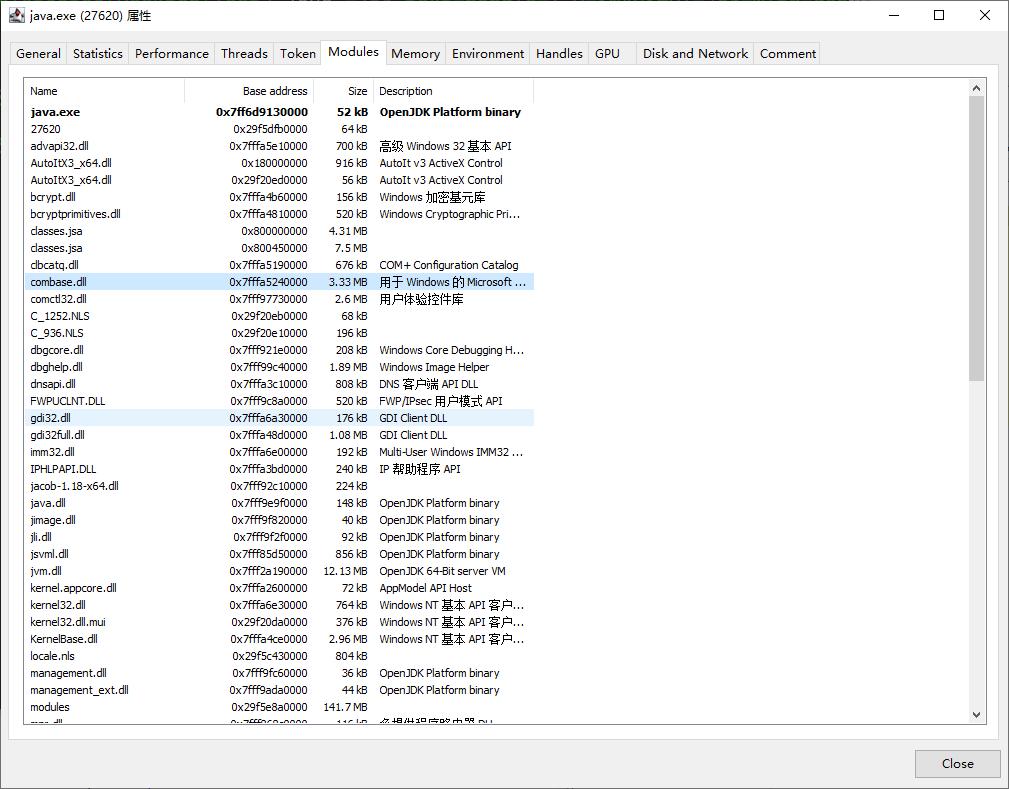This screenshot has height=789, width=1009.
Task: Switch to the Threads tab
Action: click(244, 53)
